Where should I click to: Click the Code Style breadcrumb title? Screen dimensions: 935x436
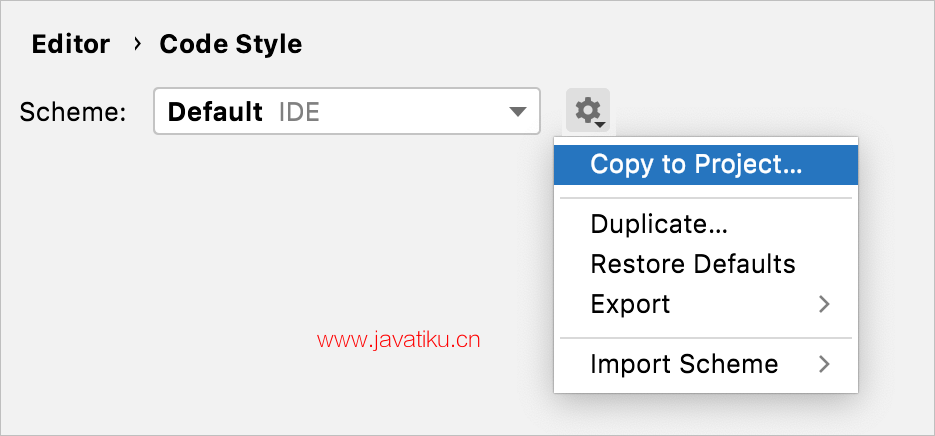tap(230, 44)
